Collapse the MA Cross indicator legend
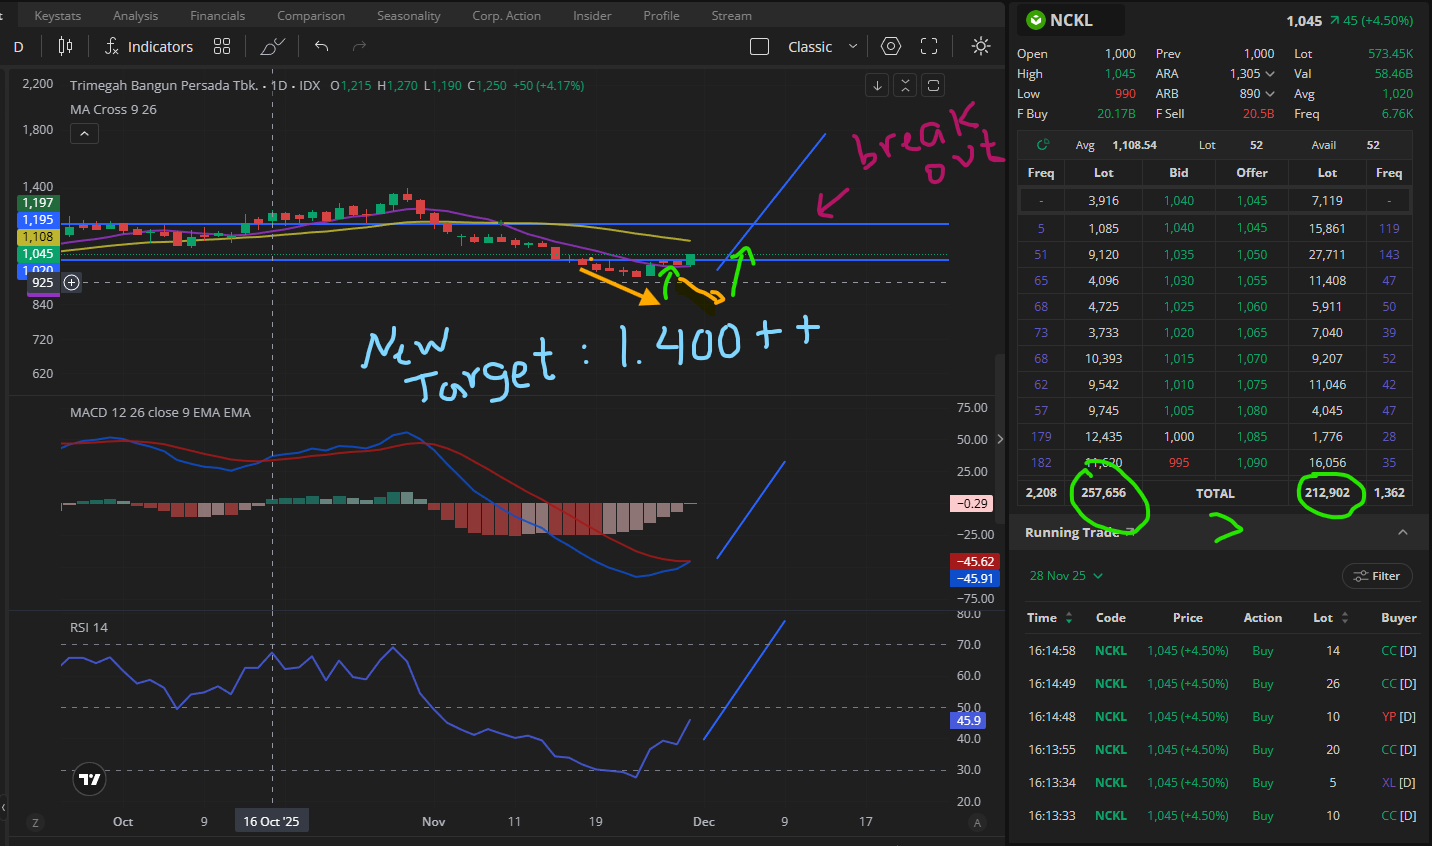1432x846 pixels. coord(84,134)
